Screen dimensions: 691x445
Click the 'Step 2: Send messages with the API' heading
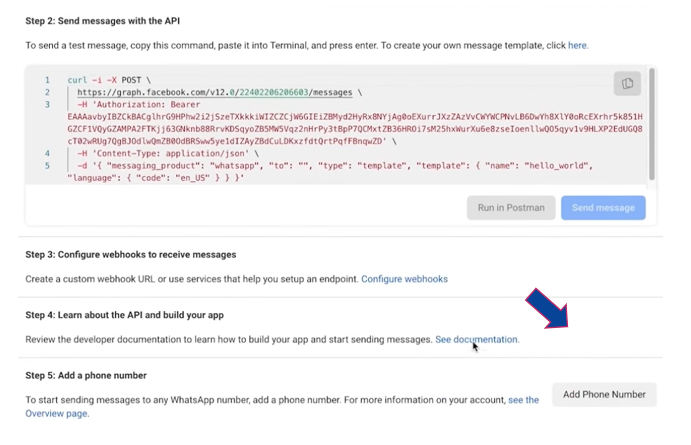pyautogui.click(x=116, y=20)
